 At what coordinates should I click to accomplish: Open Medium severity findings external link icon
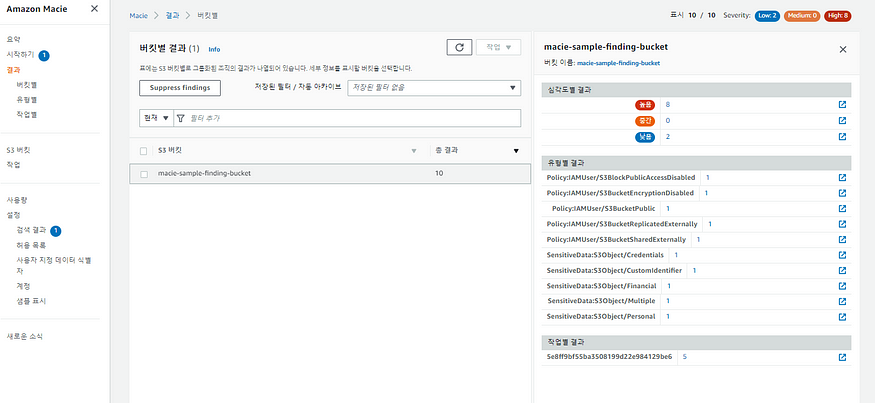[x=842, y=121]
